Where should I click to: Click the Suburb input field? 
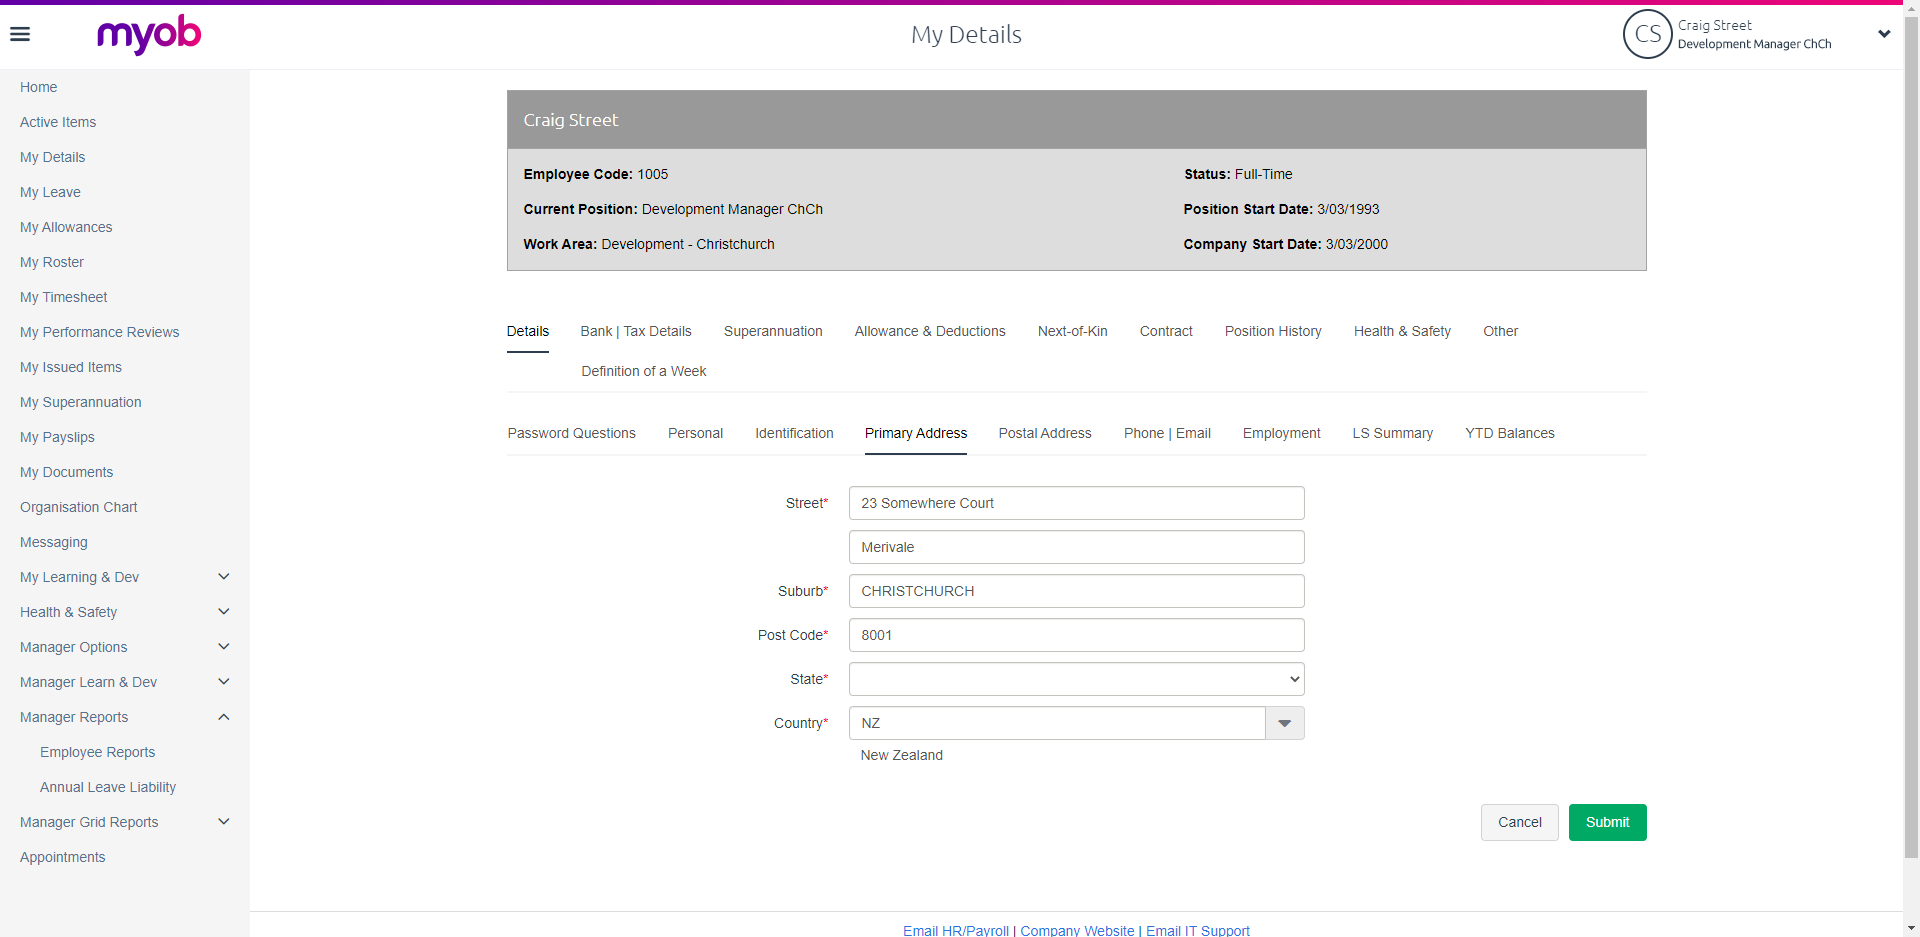pyautogui.click(x=1076, y=591)
